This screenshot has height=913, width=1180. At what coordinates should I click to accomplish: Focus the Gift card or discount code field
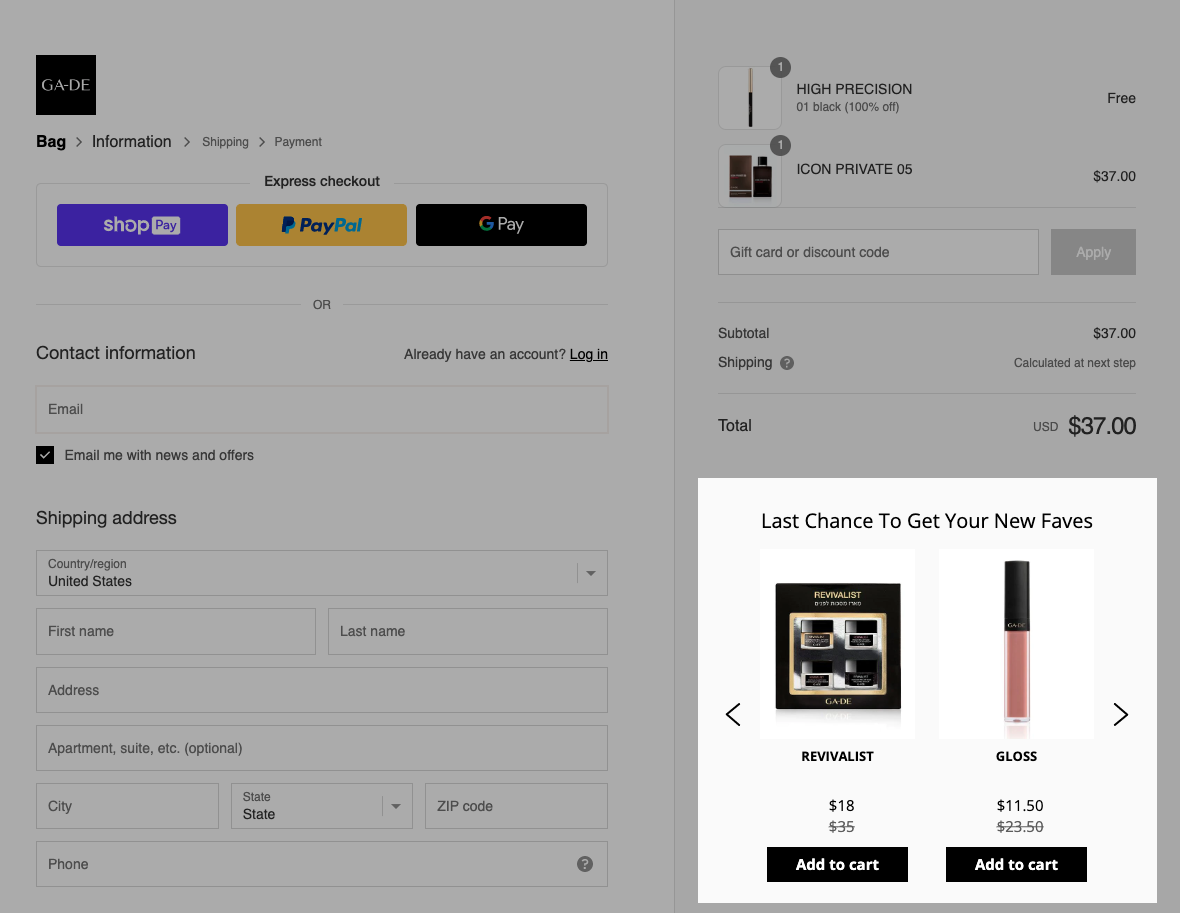tap(878, 252)
